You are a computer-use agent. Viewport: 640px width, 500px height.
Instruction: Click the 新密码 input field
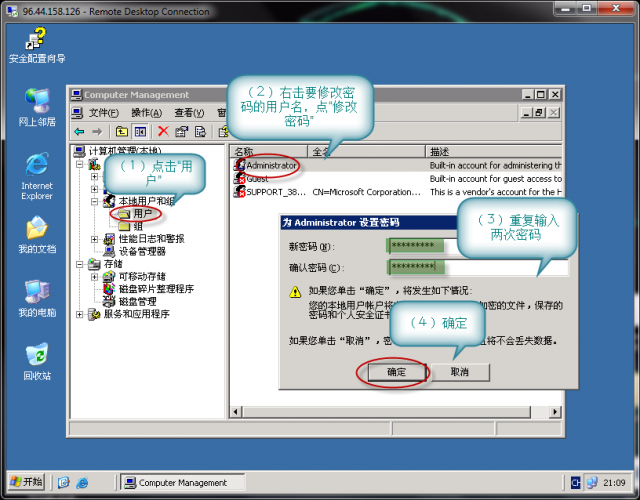[423, 246]
